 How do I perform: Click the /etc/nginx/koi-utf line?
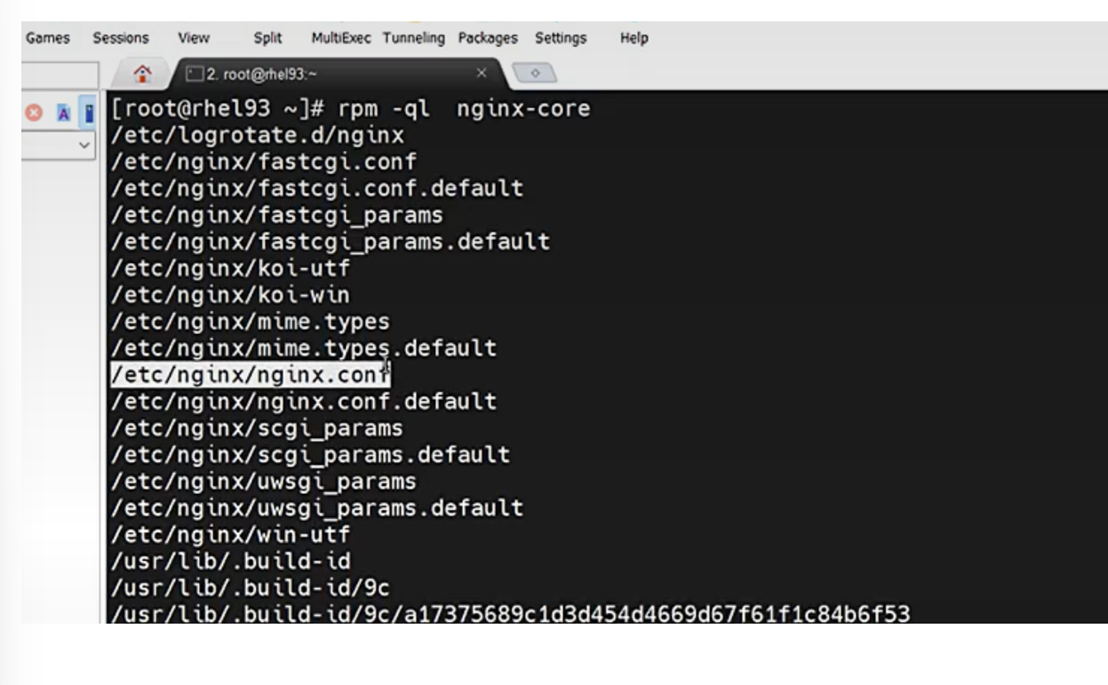pos(230,269)
